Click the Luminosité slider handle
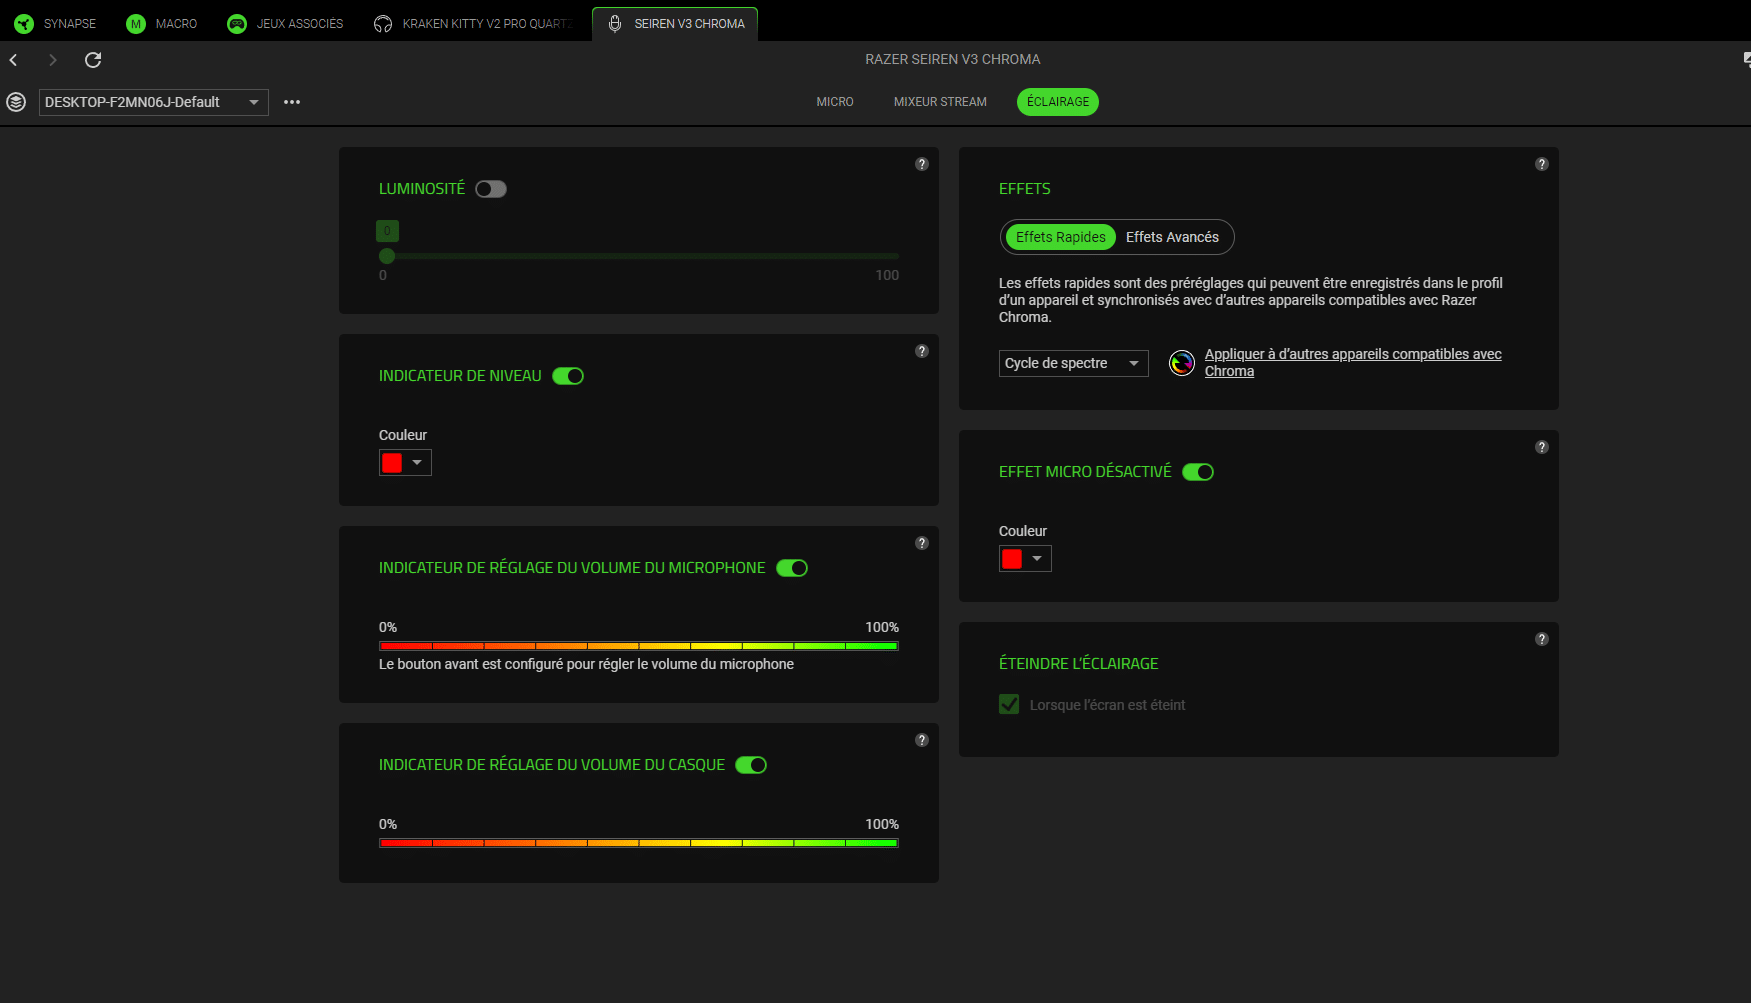This screenshot has height=1003, width=1751. tap(387, 256)
